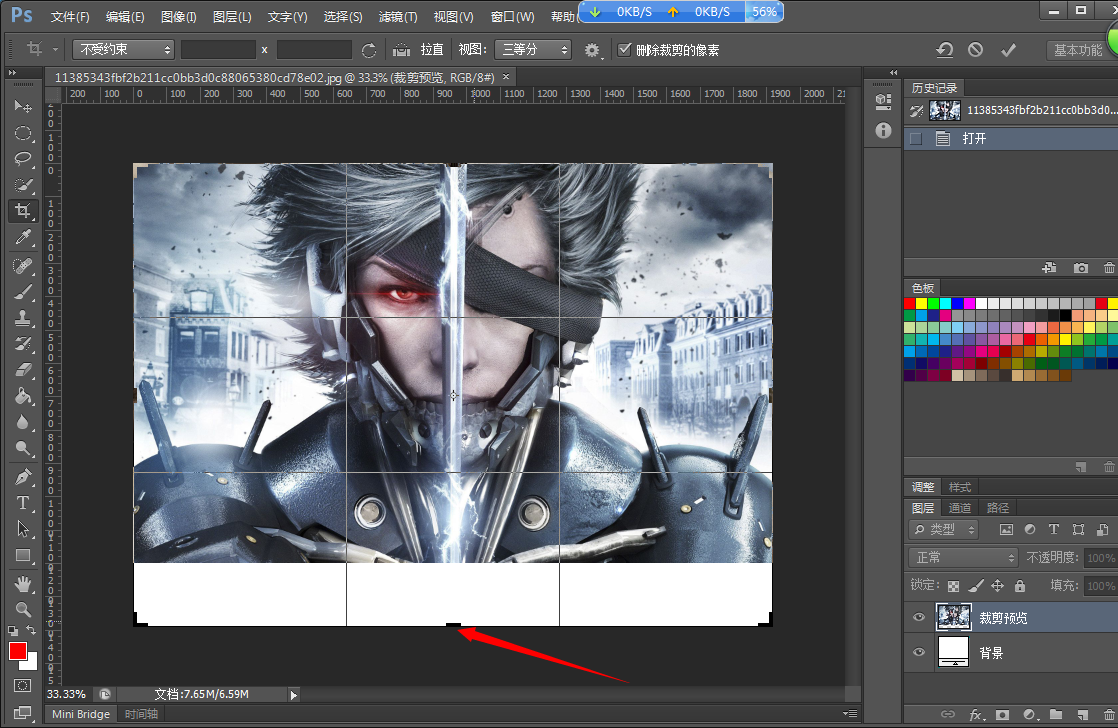Screen dimensions: 1118x728
Task: Switch to the 通道 tab
Action: (960, 508)
